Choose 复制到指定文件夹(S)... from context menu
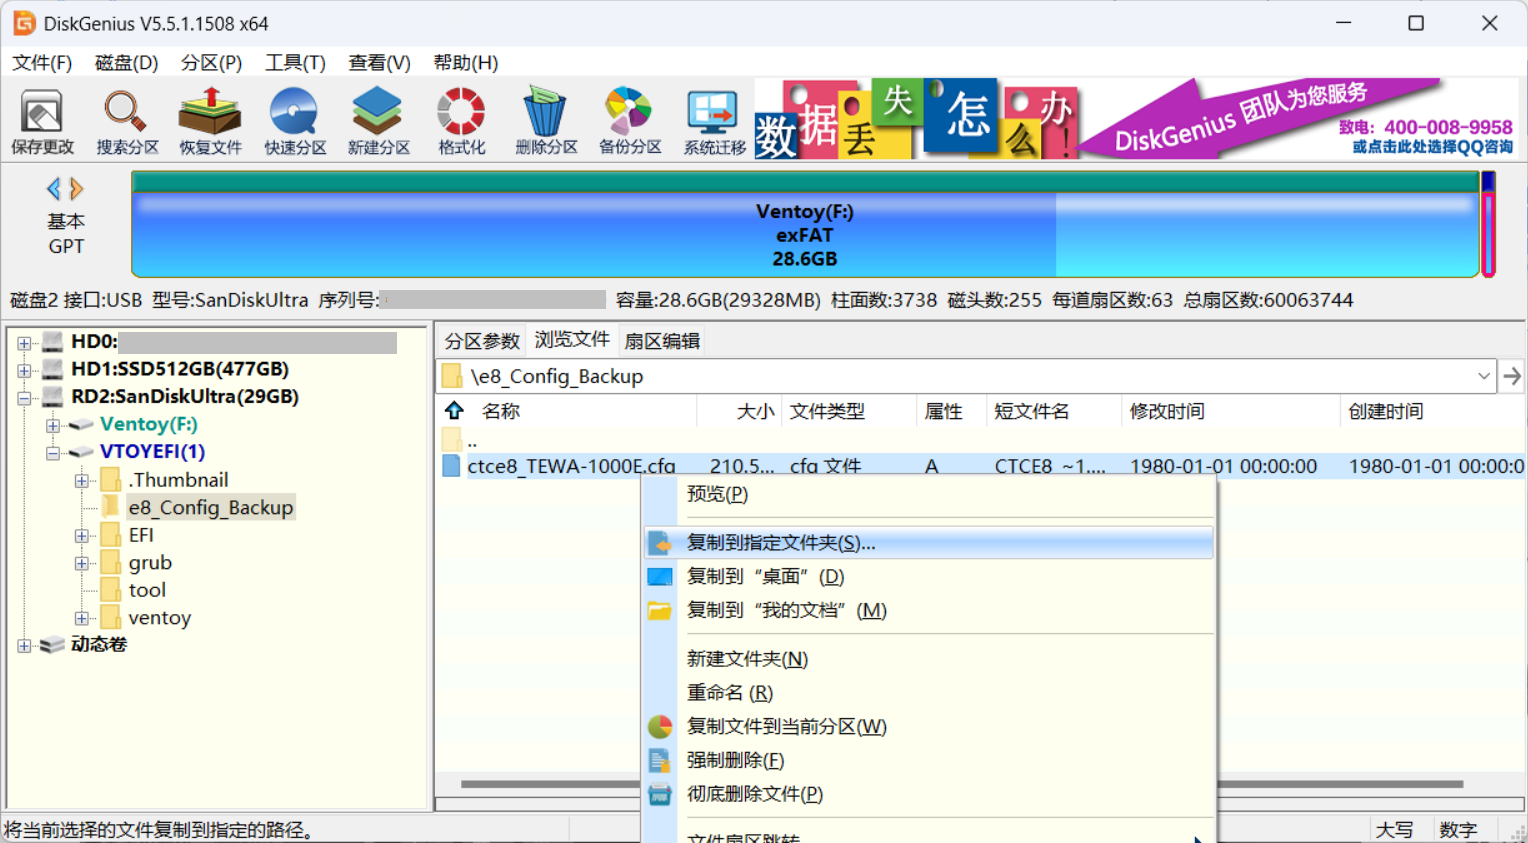1528x843 pixels. tap(780, 543)
